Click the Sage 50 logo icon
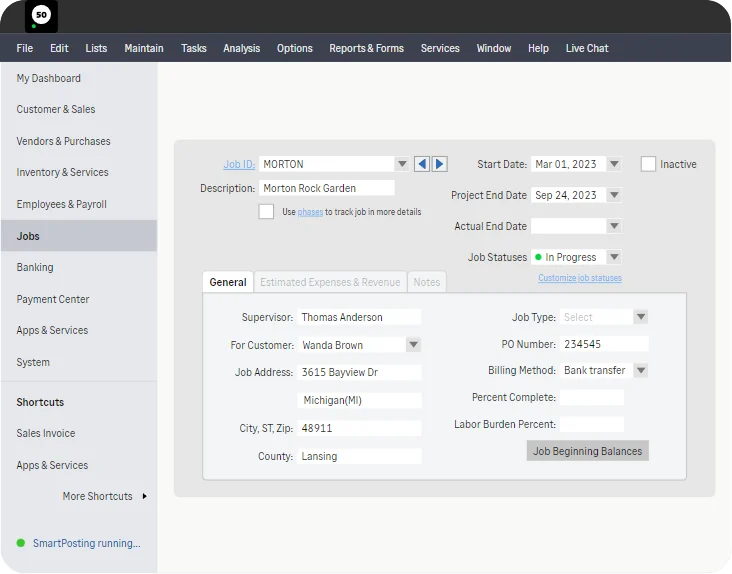Image resolution: width=732 pixels, height=574 pixels. pyautogui.click(x=42, y=16)
